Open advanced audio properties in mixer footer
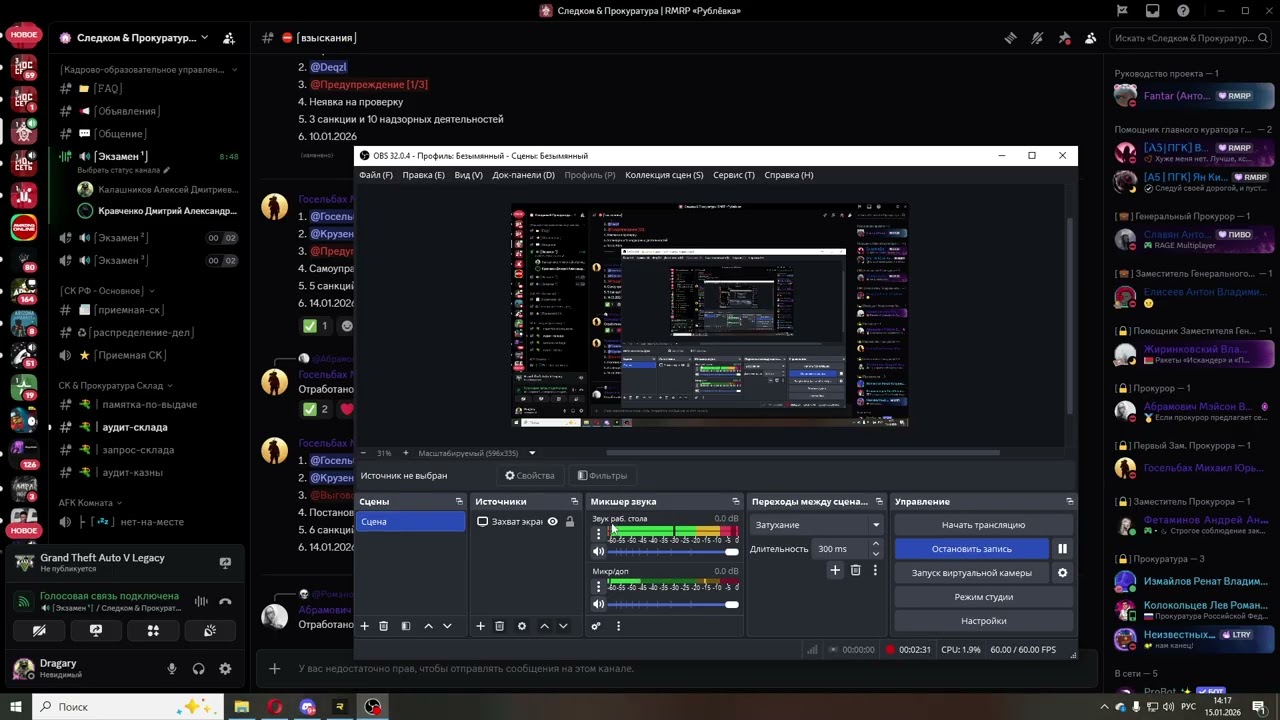1280x720 pixels. coord(596,626)
